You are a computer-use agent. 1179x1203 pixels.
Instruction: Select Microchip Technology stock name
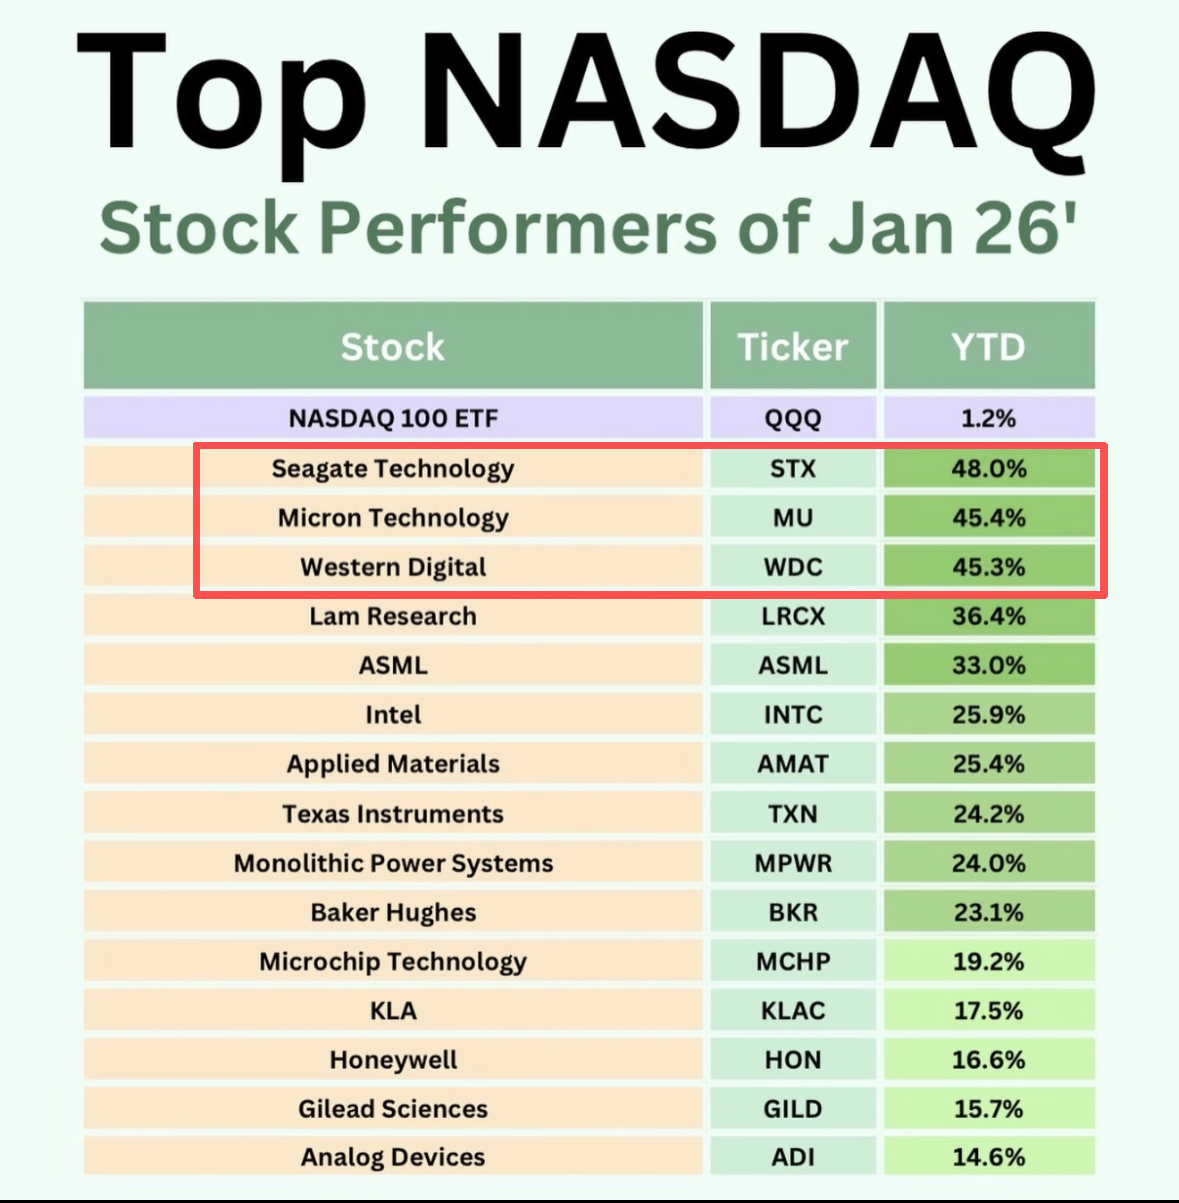coord(393,961)
